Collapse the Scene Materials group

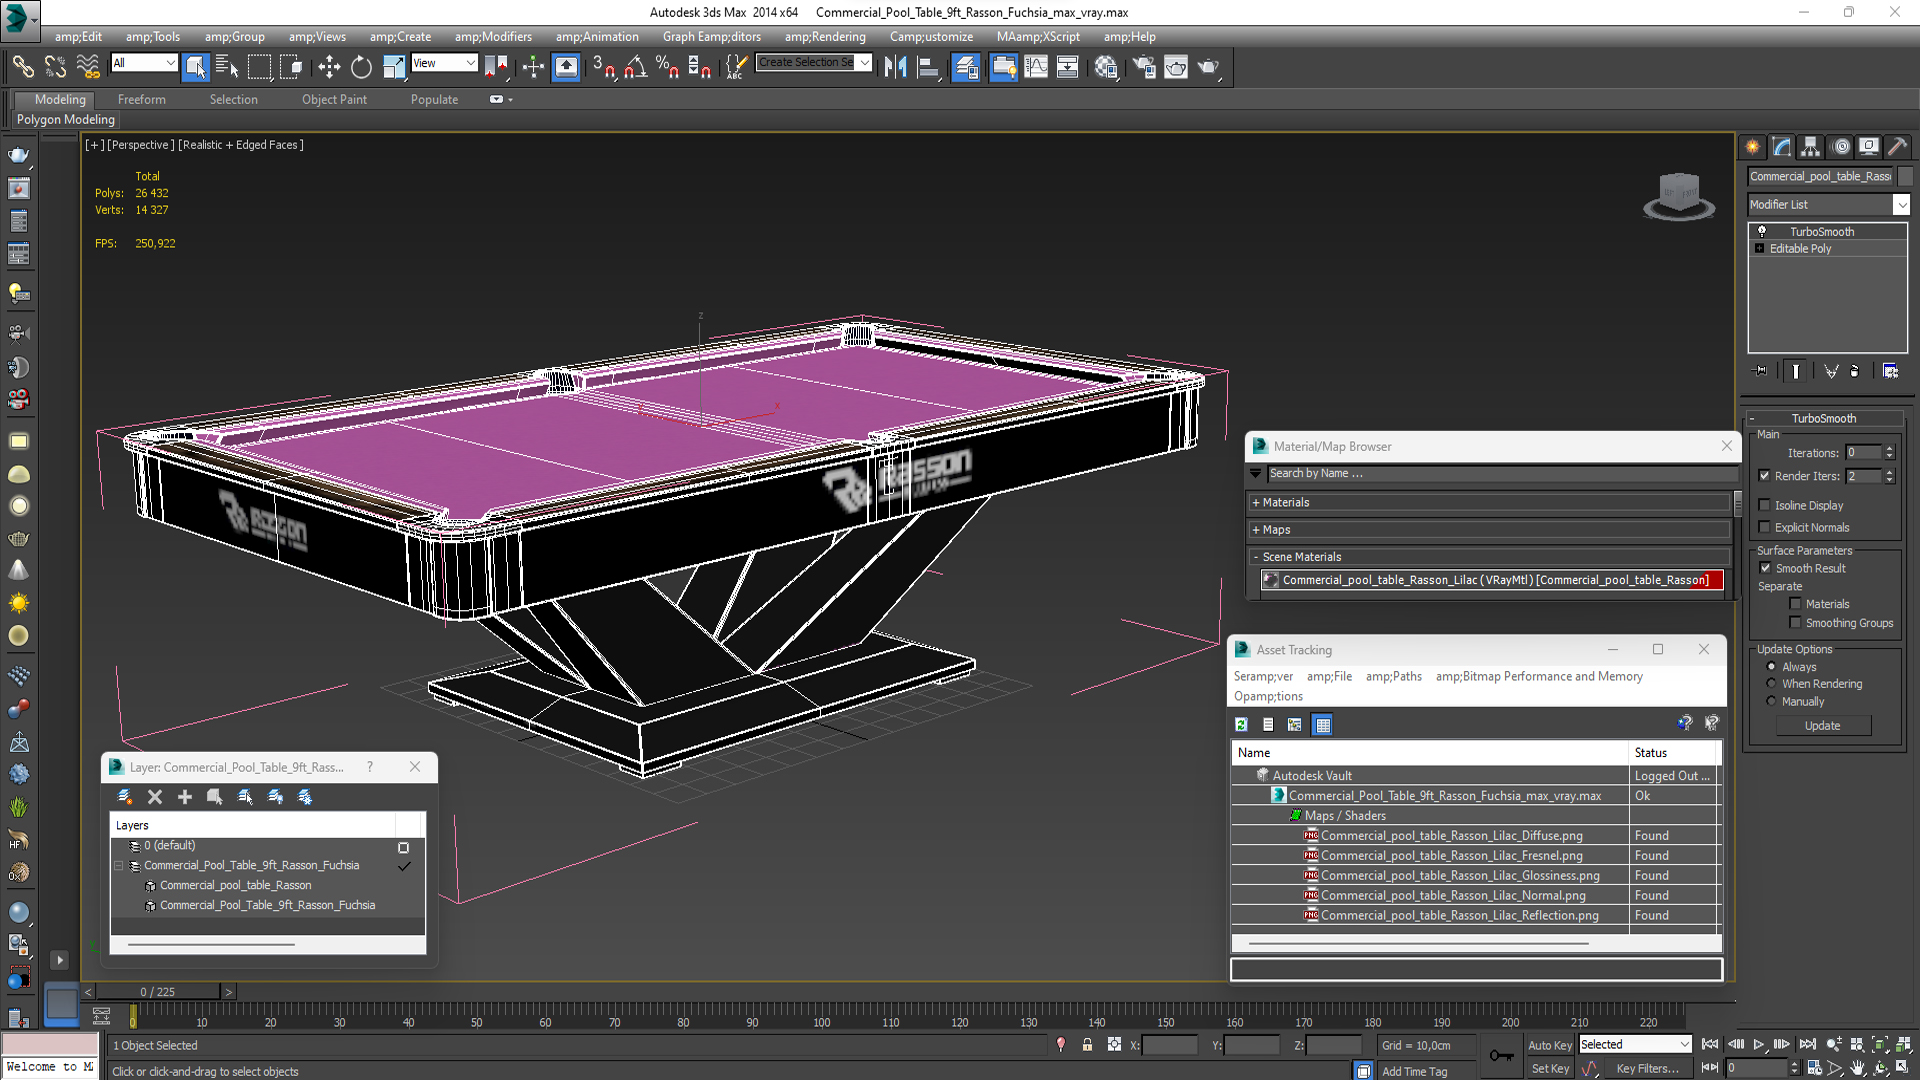tap(1490, 557)
